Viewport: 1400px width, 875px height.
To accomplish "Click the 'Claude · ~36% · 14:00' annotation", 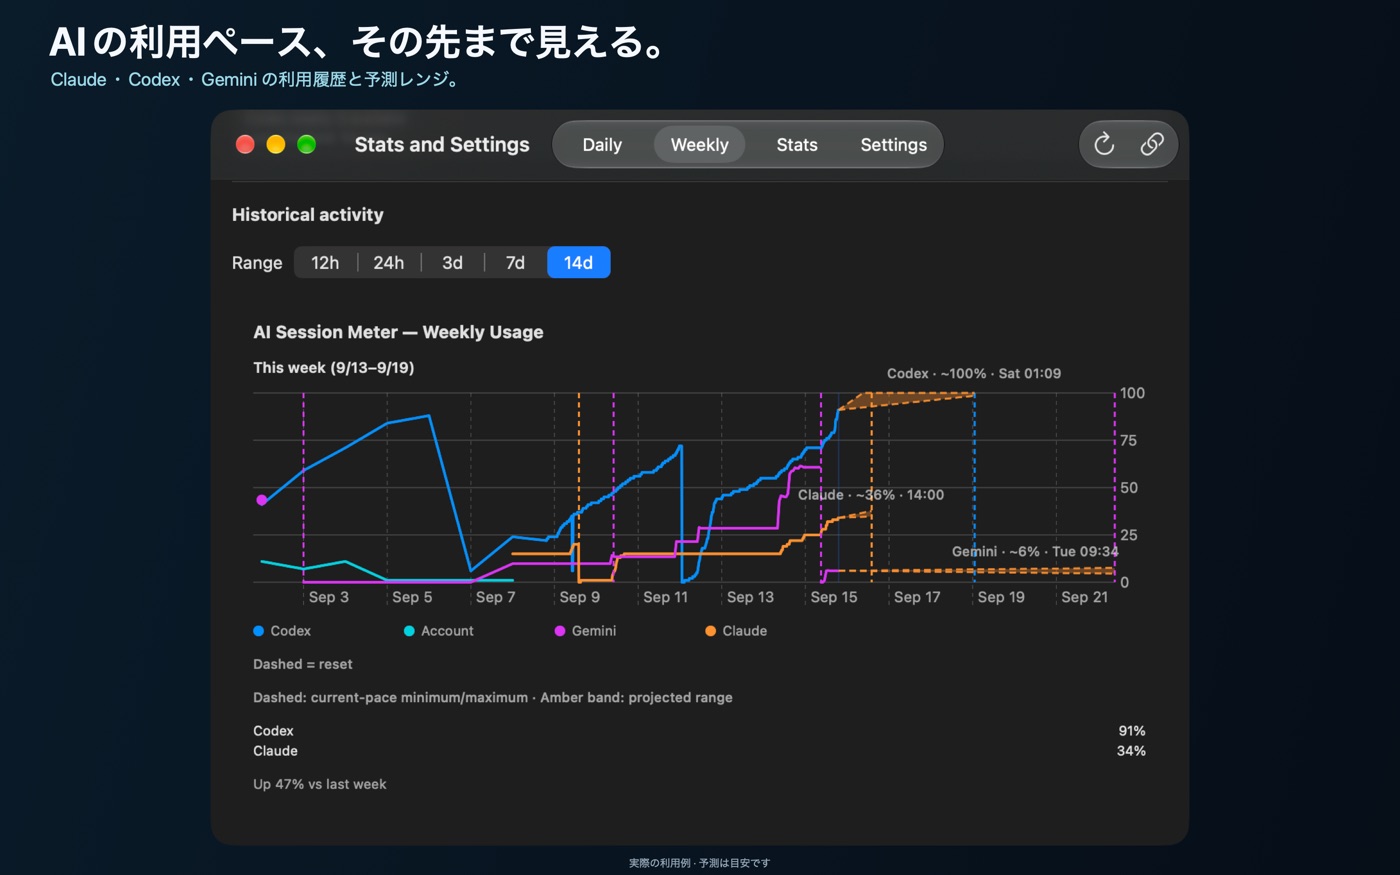I will coord(870,495).
